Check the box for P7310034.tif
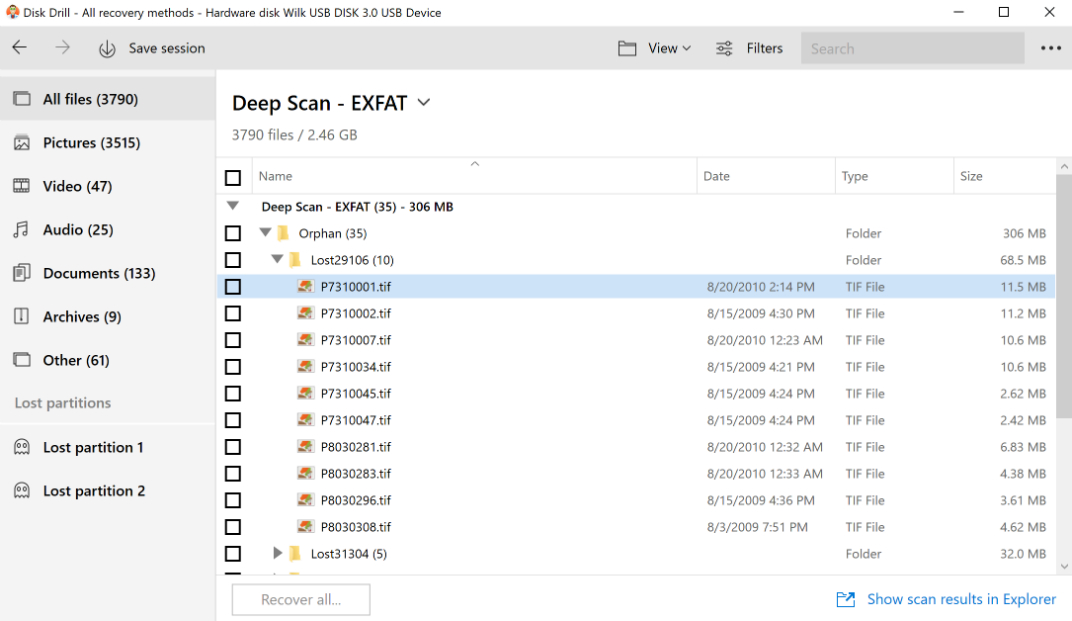This screenshot has width=1072, height=621. [x=233, y=367]
